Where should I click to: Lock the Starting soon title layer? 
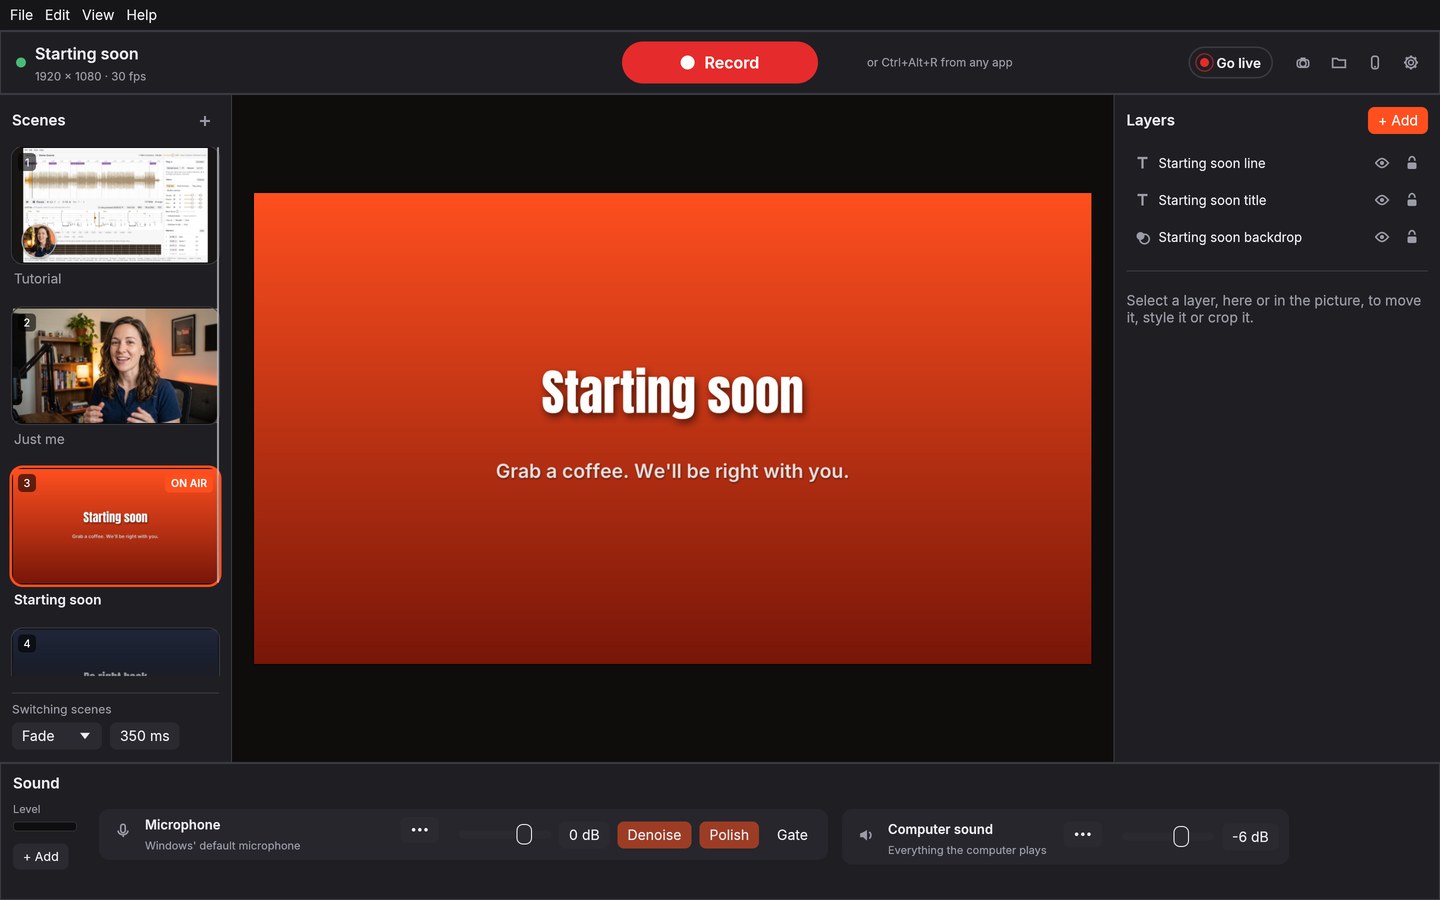(1412, 200)
